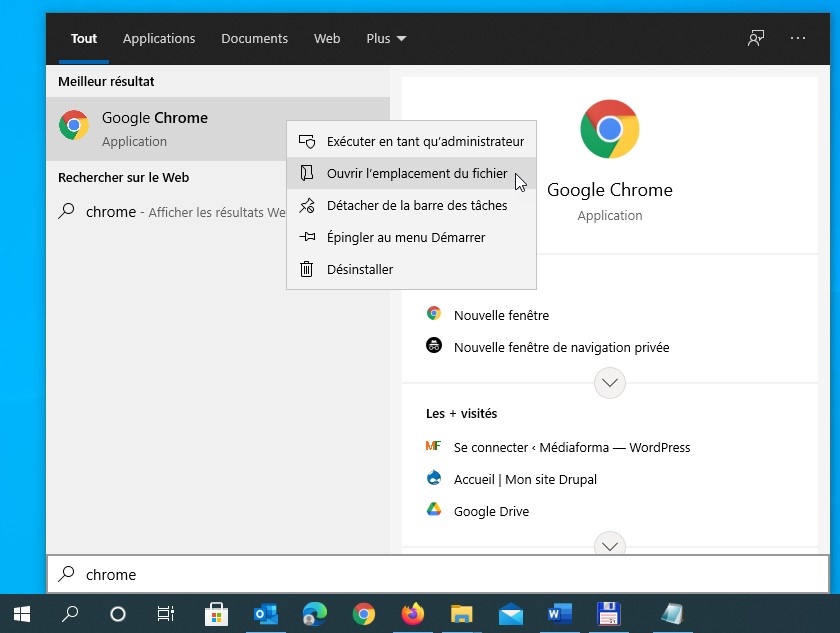Viewport: 840px width, 633px height.
Task: Open Nouvelle fenêtre de navigation privée
Action: 561,347
